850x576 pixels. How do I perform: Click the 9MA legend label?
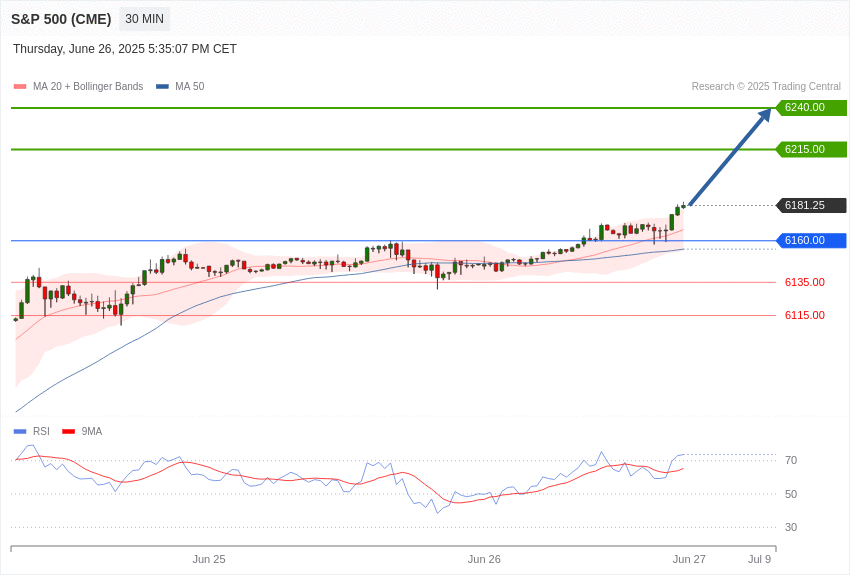[92, 431]
